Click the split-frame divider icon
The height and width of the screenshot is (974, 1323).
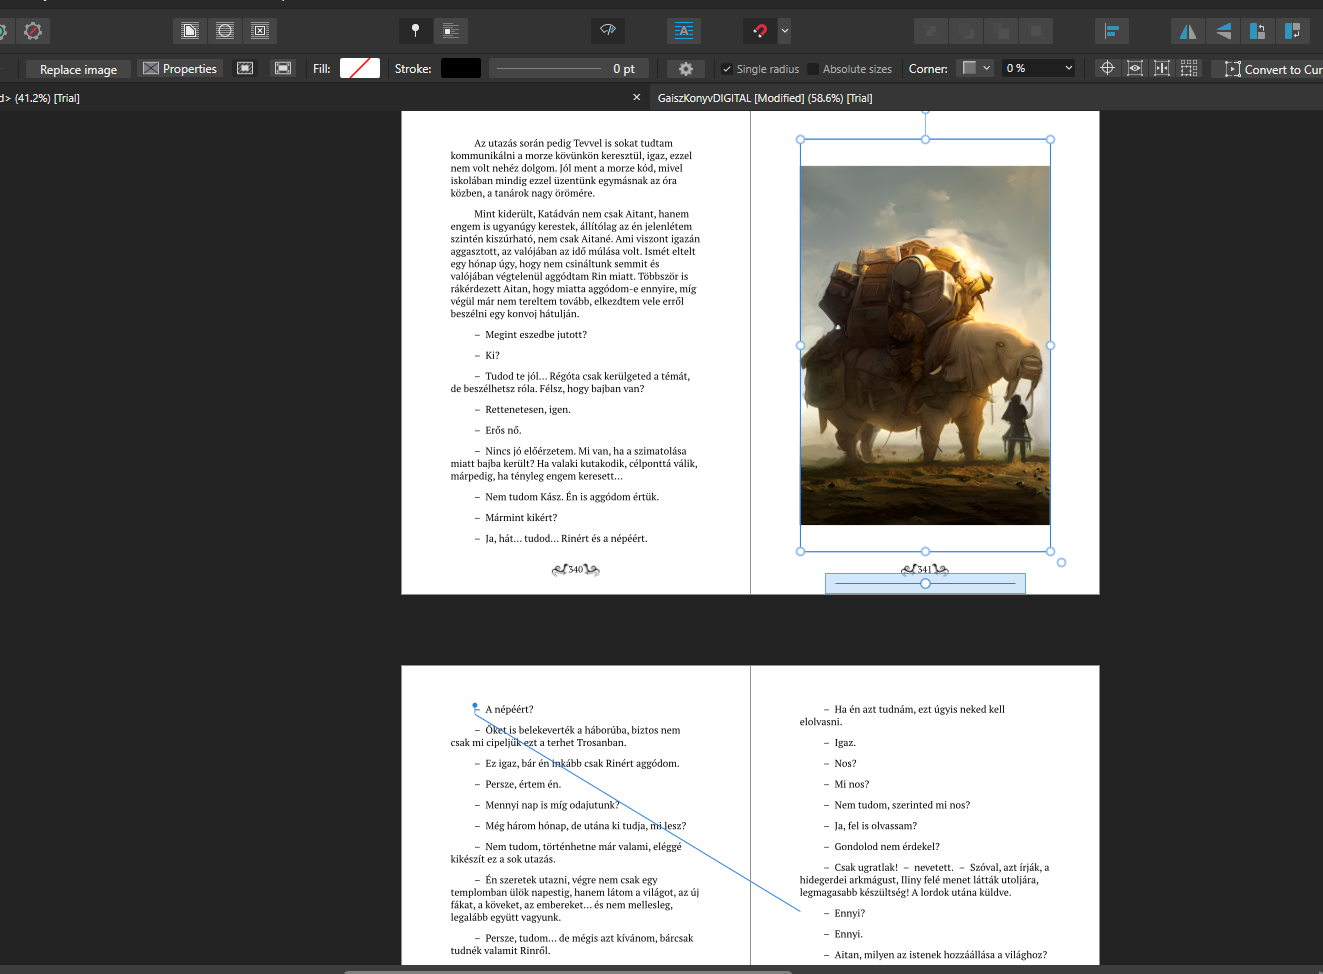[1162, 68]
